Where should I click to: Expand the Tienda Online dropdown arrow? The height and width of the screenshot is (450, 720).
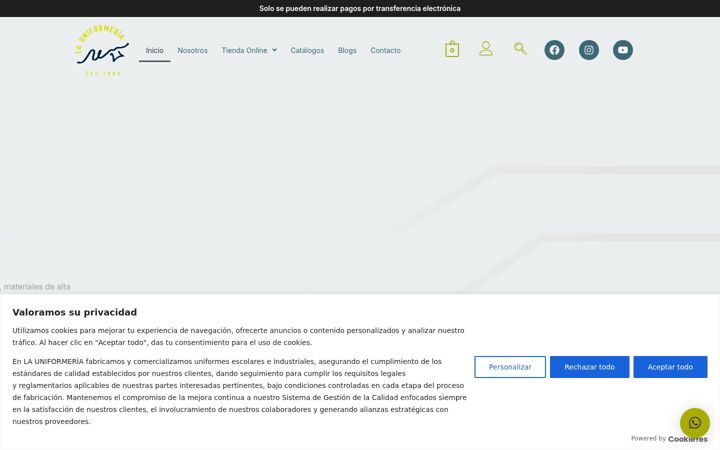coord(275,50)
